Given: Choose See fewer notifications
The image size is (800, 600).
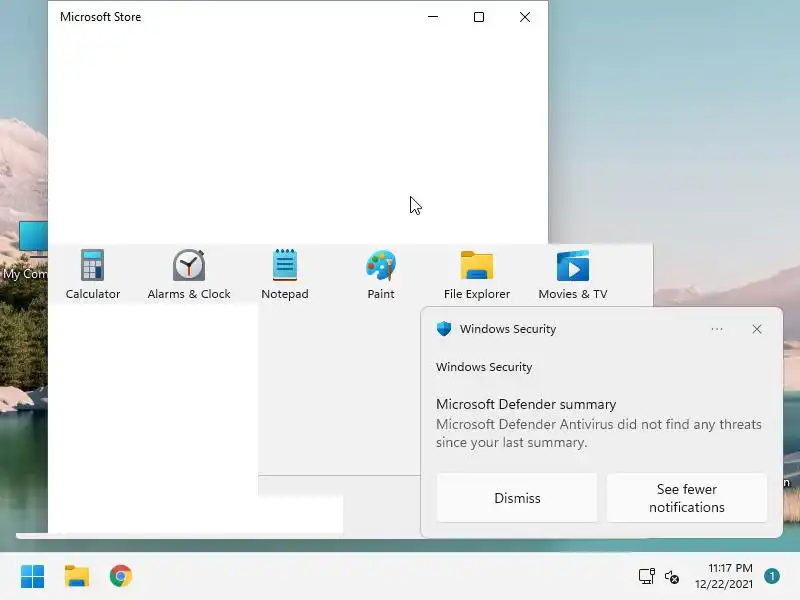Looking at the screenshot, I should (x=687, y=498).
